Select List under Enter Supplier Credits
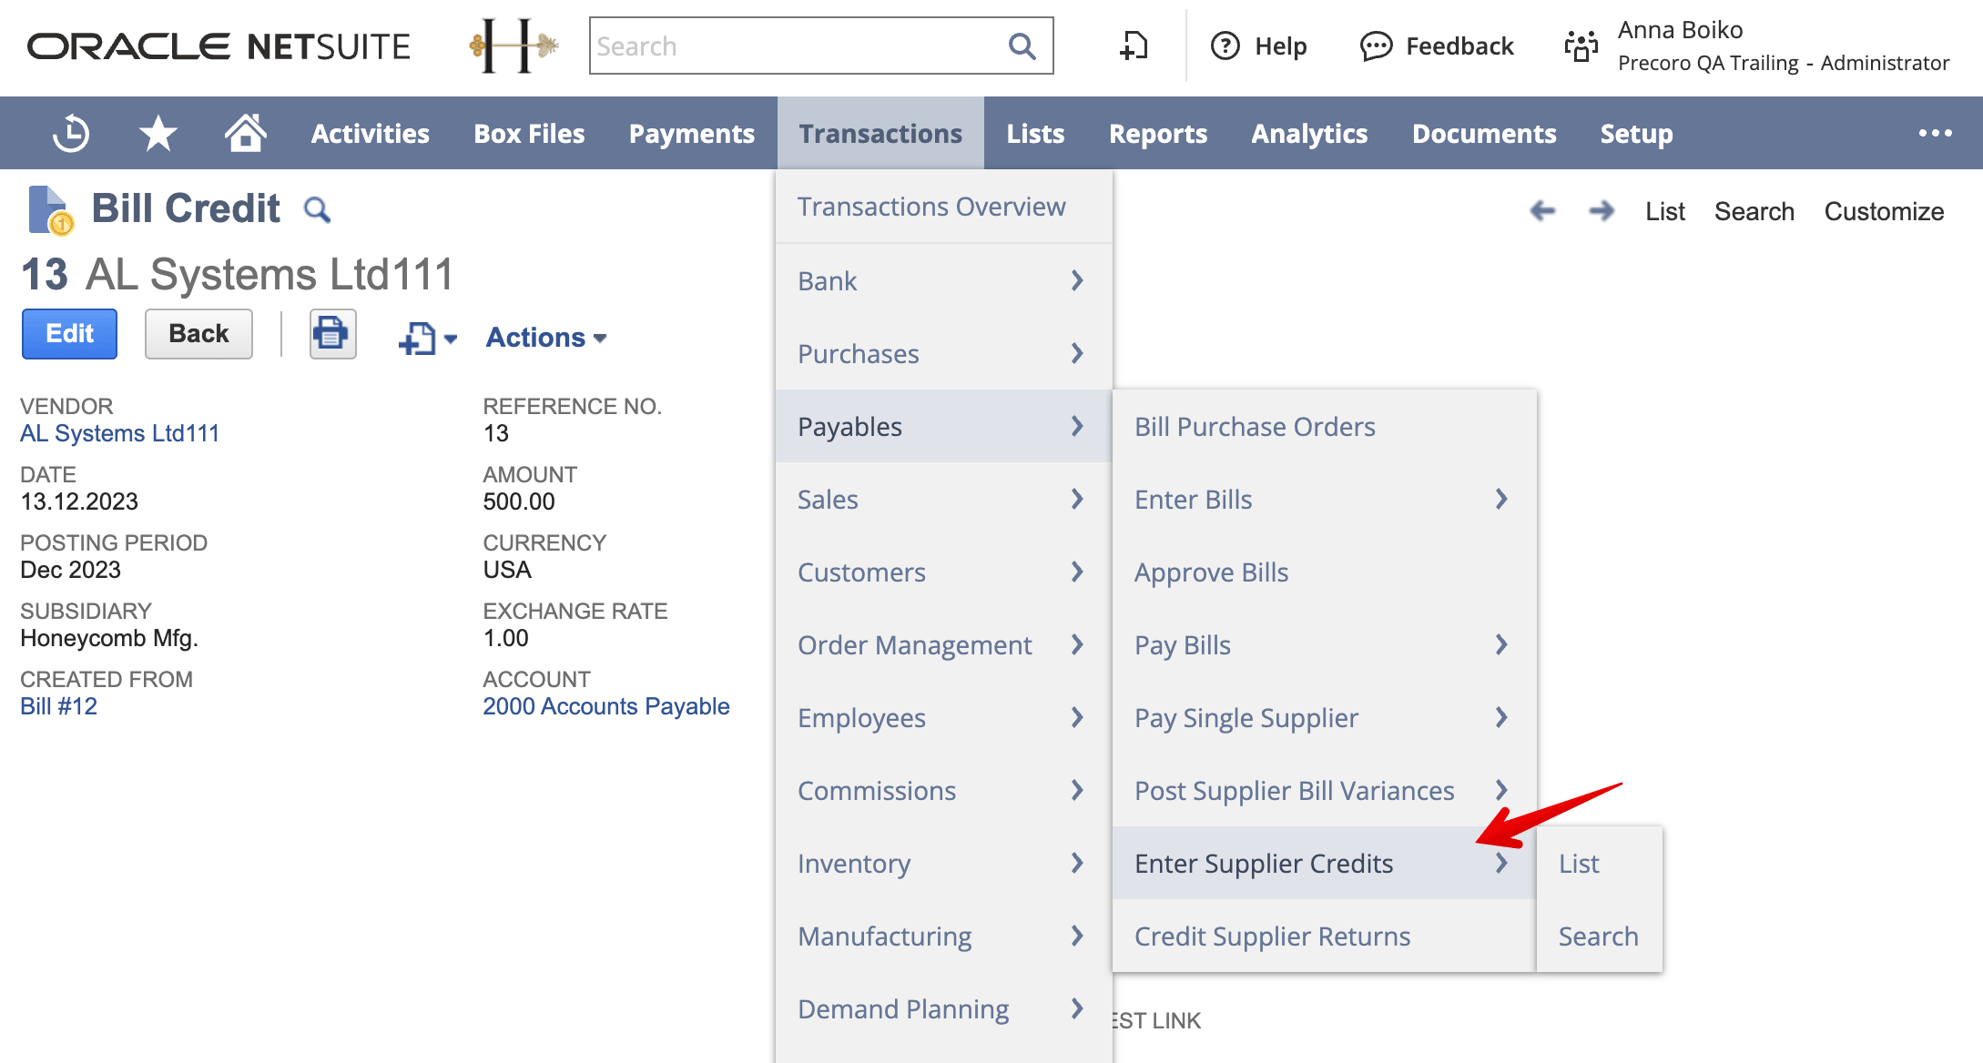Image resolution: width=1983 pixels, height=1063 pixels. [1578, 863]
